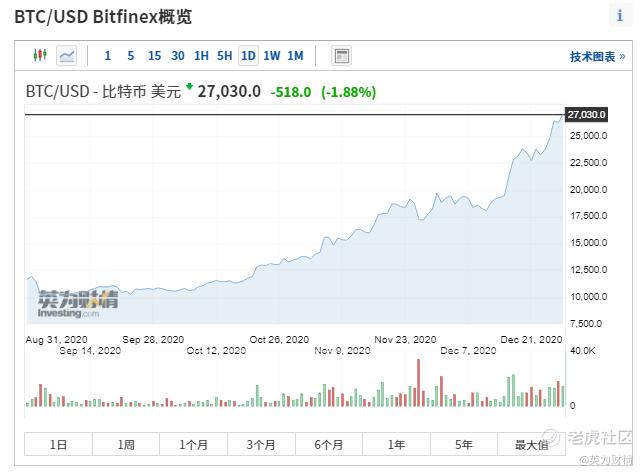The image size is (644, 474).
Task: Choose the 5-minute interval
Action: tap(130, 56)
